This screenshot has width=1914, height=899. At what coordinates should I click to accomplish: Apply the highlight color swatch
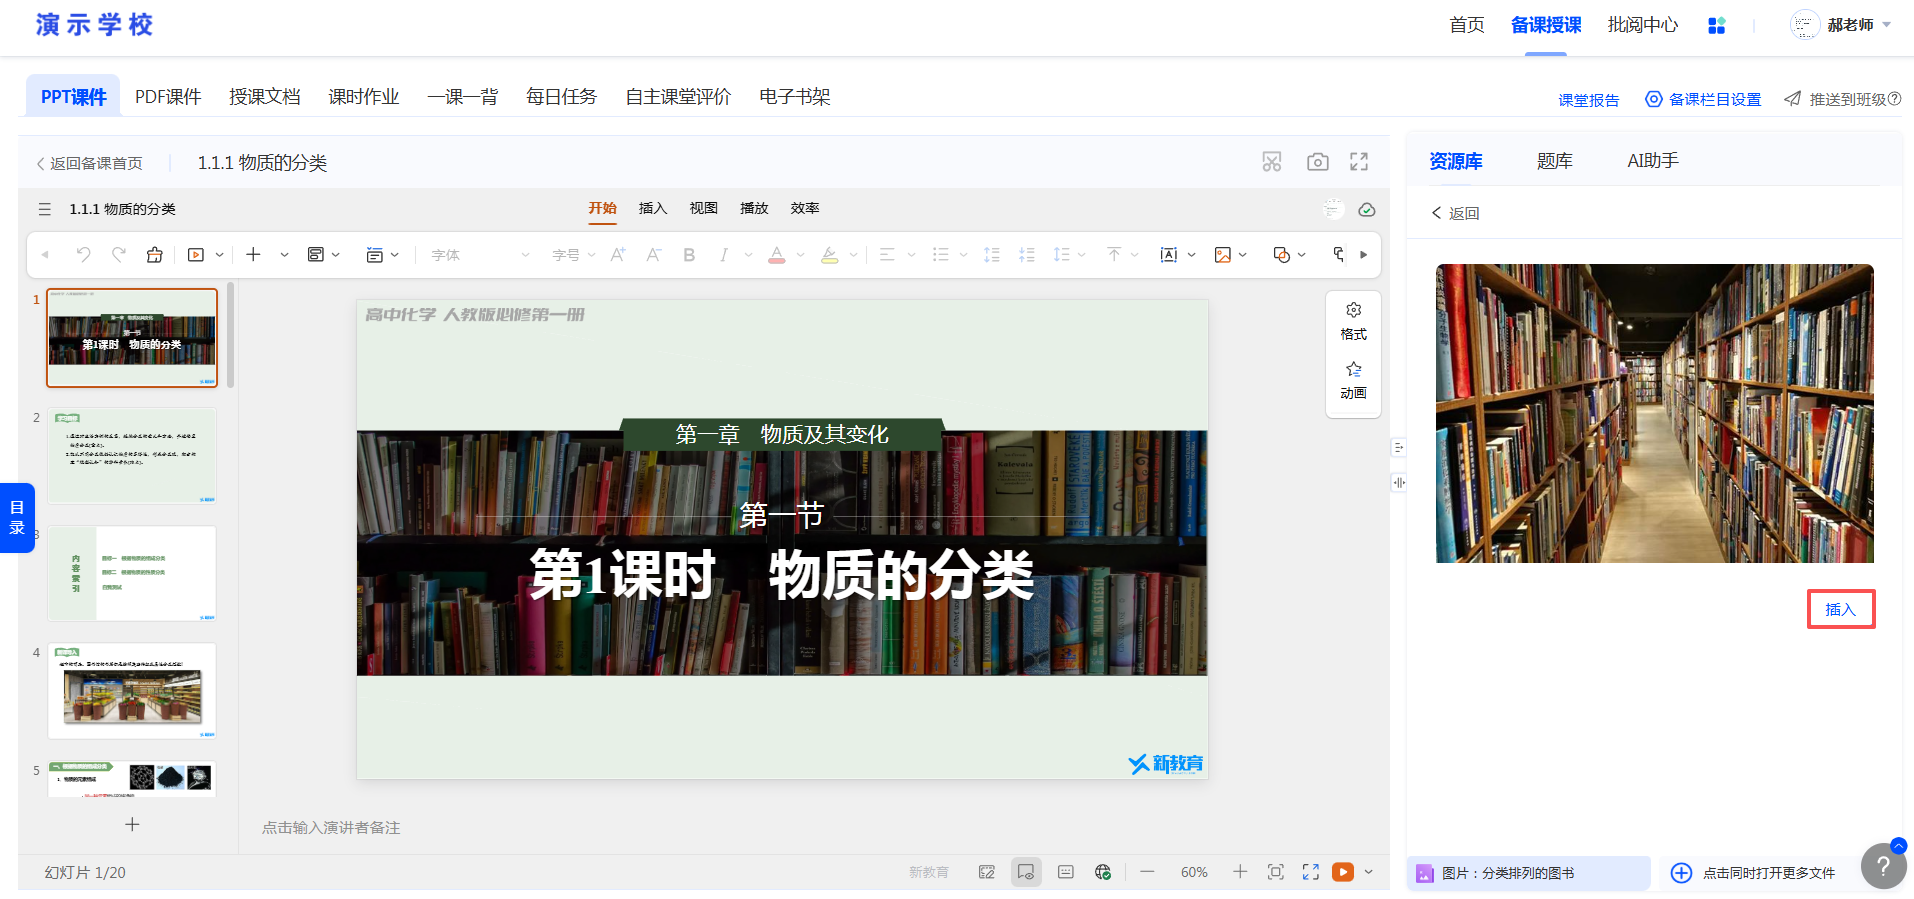[830, 255]
